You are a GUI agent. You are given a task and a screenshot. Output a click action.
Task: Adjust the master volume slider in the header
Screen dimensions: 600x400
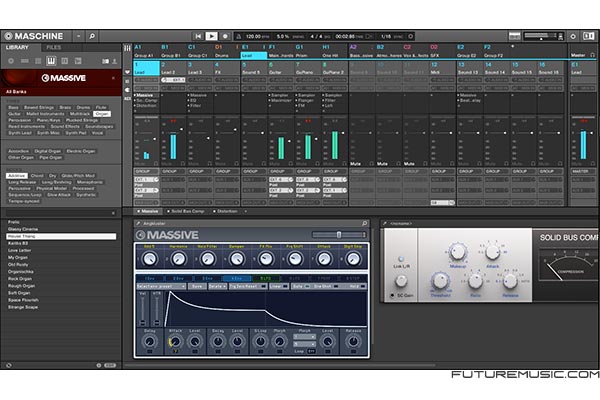[540, 36]
